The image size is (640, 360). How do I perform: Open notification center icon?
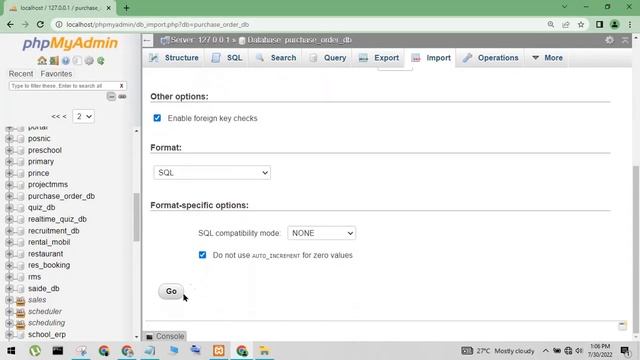pos(625,351)
